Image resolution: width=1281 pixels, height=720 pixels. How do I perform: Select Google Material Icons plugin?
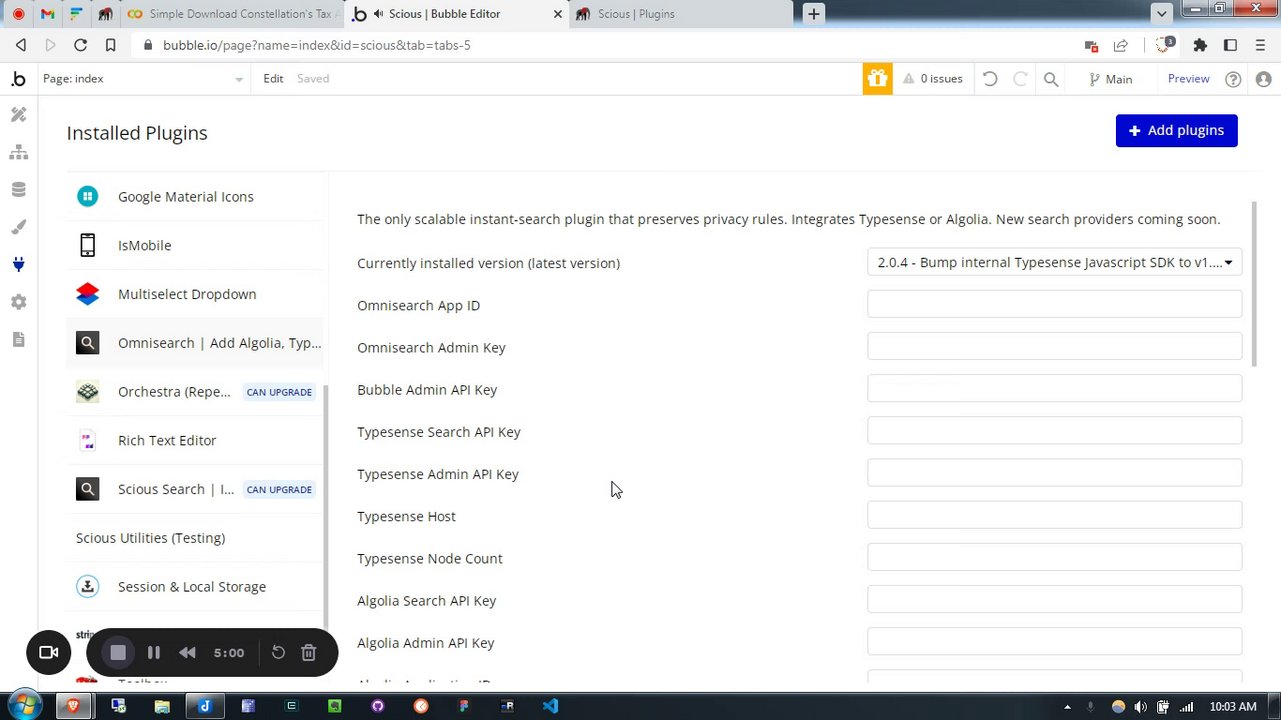[197, 197]
